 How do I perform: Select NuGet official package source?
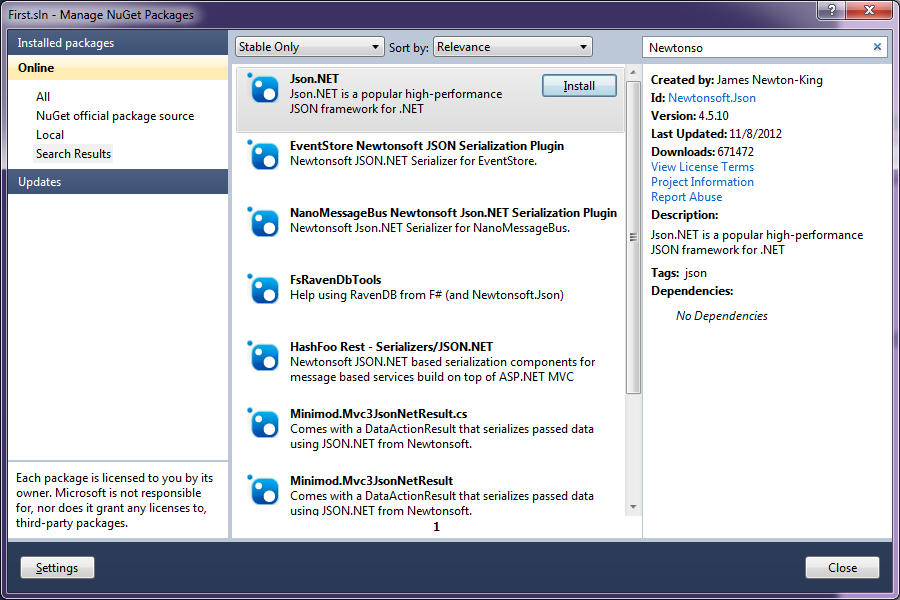coord(115,116)
